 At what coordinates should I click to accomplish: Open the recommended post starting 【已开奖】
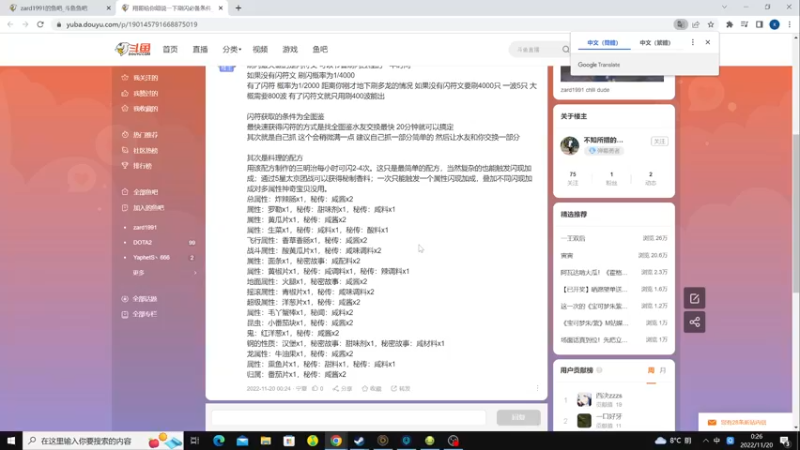pos(614,289)
